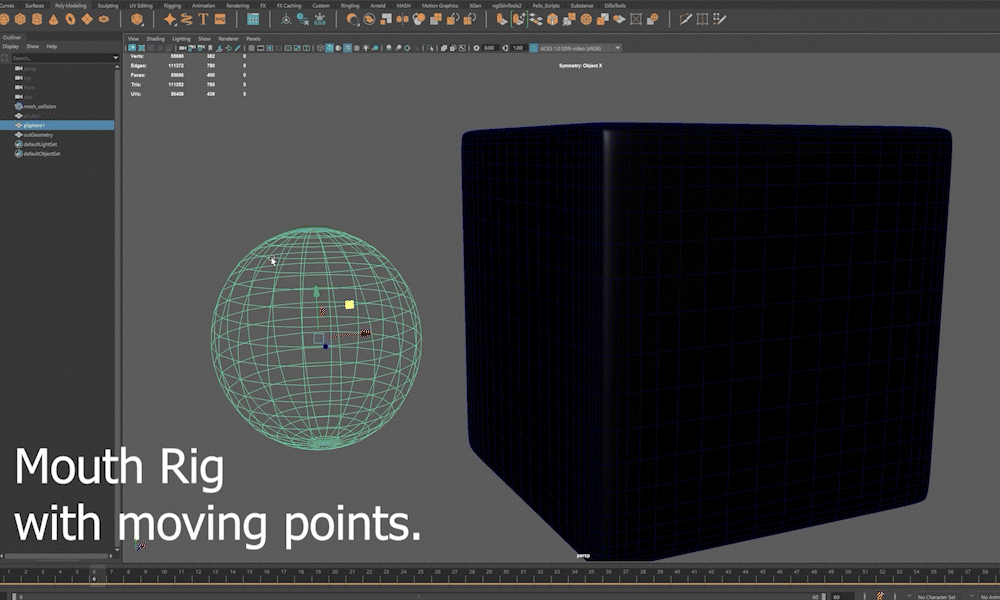
Task: Click the sweep mesh shelf icon
Action: point(186,19)
